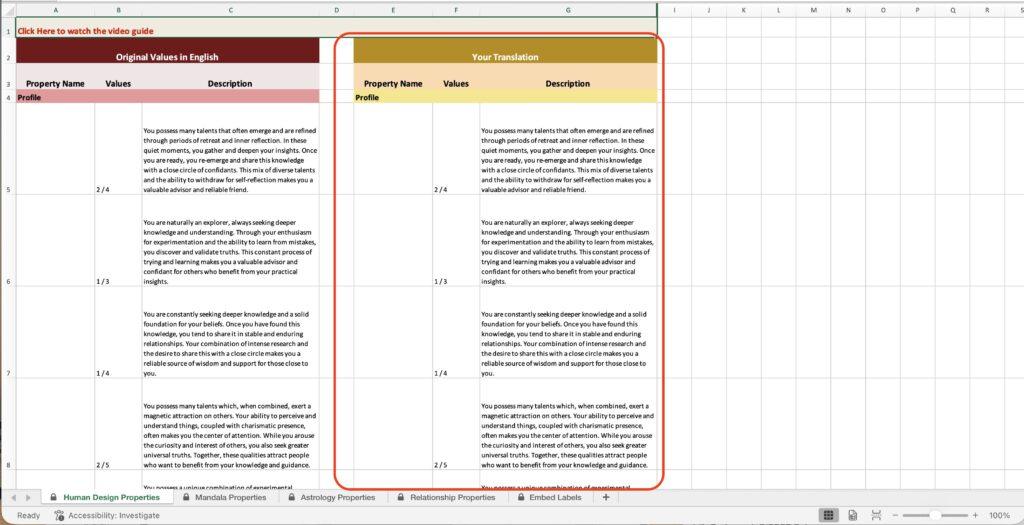This screenshot has height=525, width=1024.
Task: Click the Normal view icon in status bar
Action: coord(828,515)
